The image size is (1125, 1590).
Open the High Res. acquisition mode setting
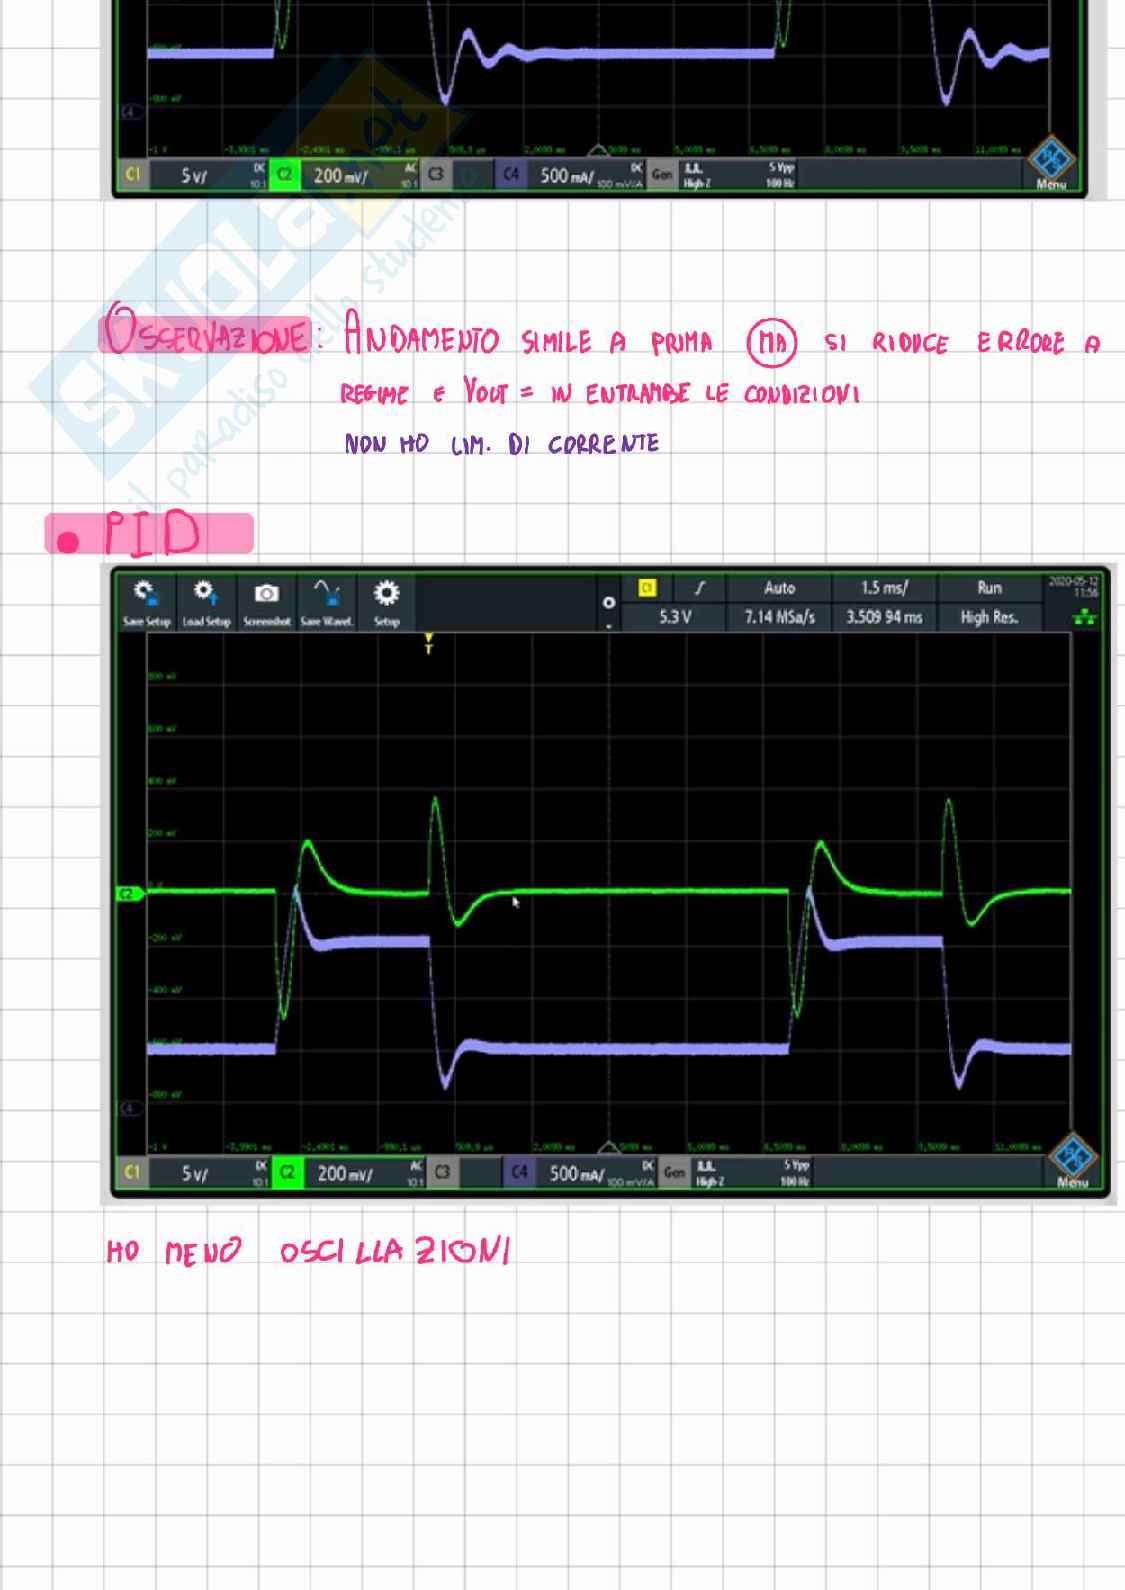(988, 617)
